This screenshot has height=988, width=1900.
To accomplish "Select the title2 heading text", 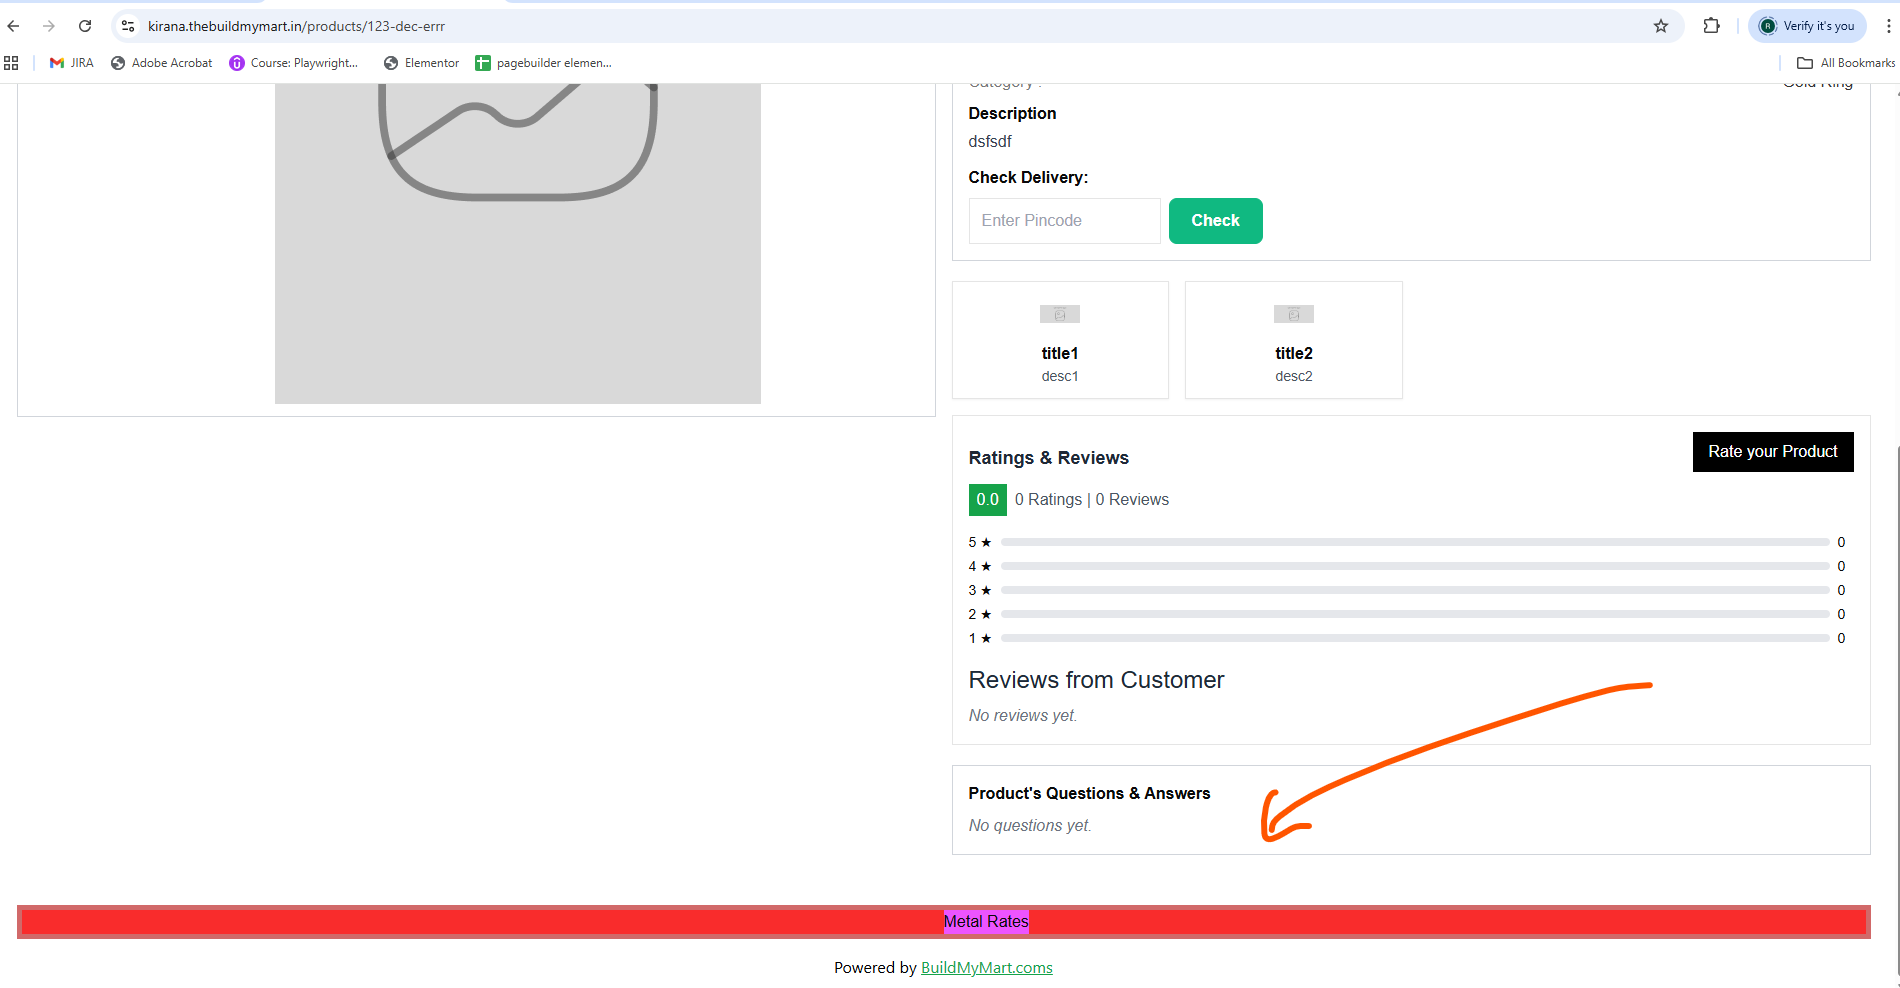I will point(1293,353).
